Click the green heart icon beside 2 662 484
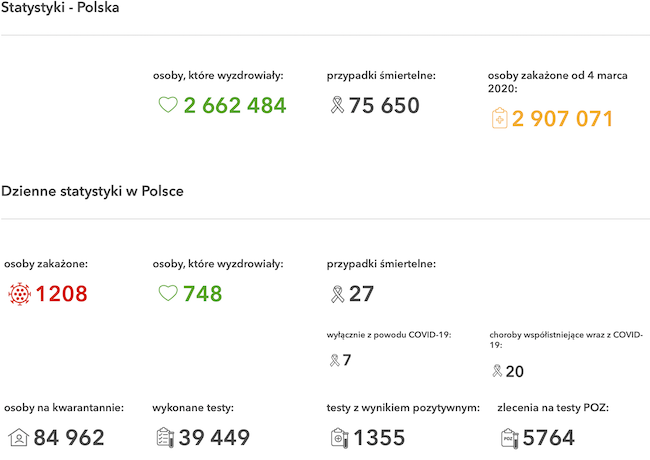This screenshot has width=650, height=460. (x=168, y=104)
